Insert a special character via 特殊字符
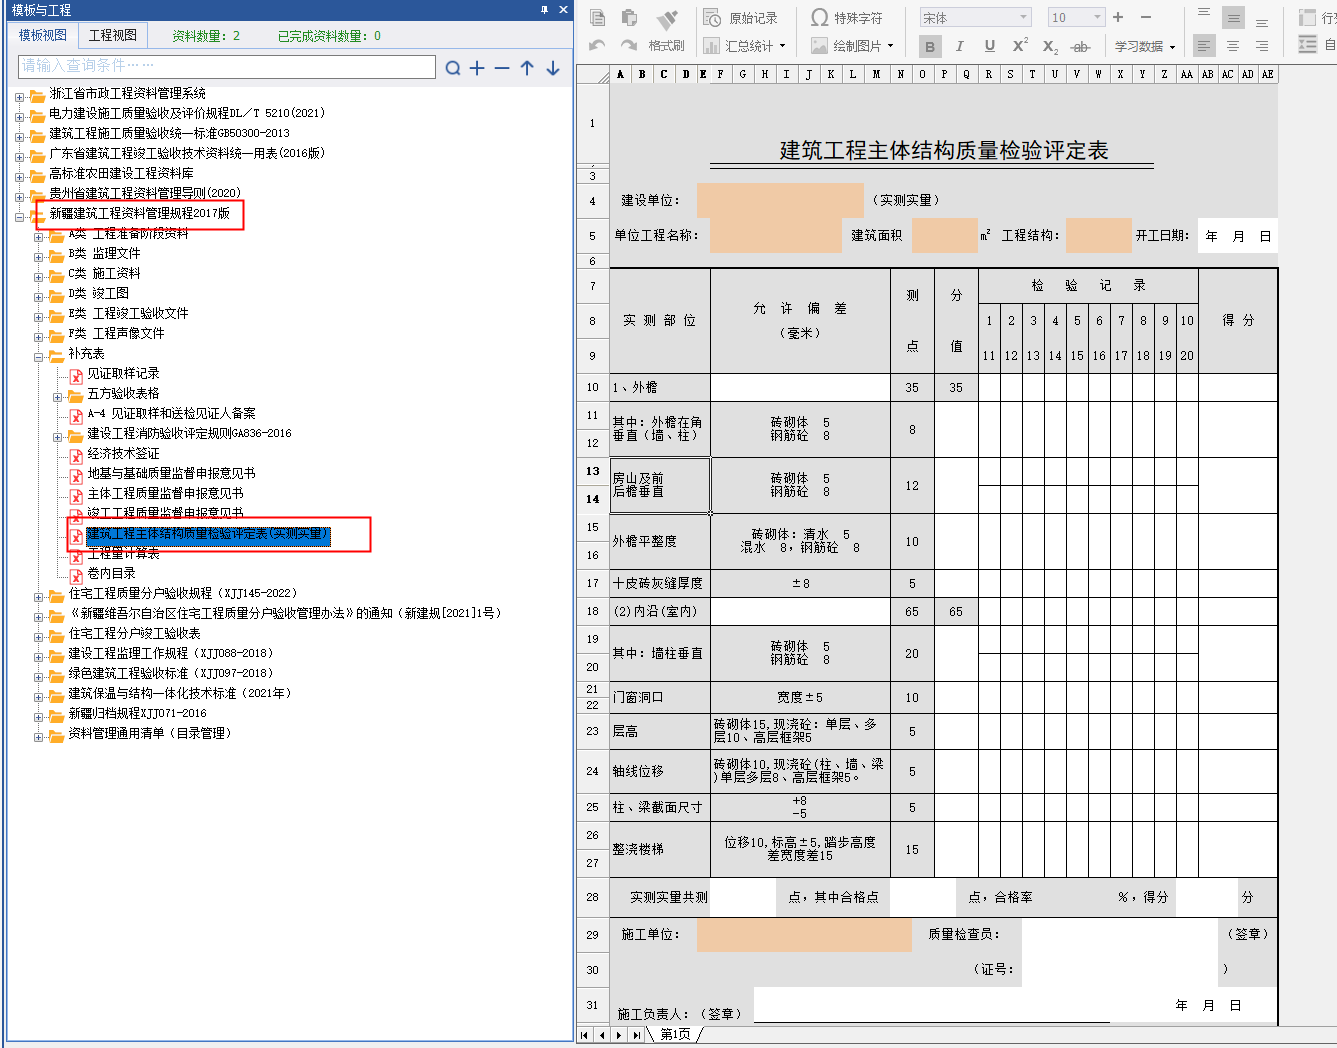This screenshot has height=1048, width=1337. pos(847,18)
